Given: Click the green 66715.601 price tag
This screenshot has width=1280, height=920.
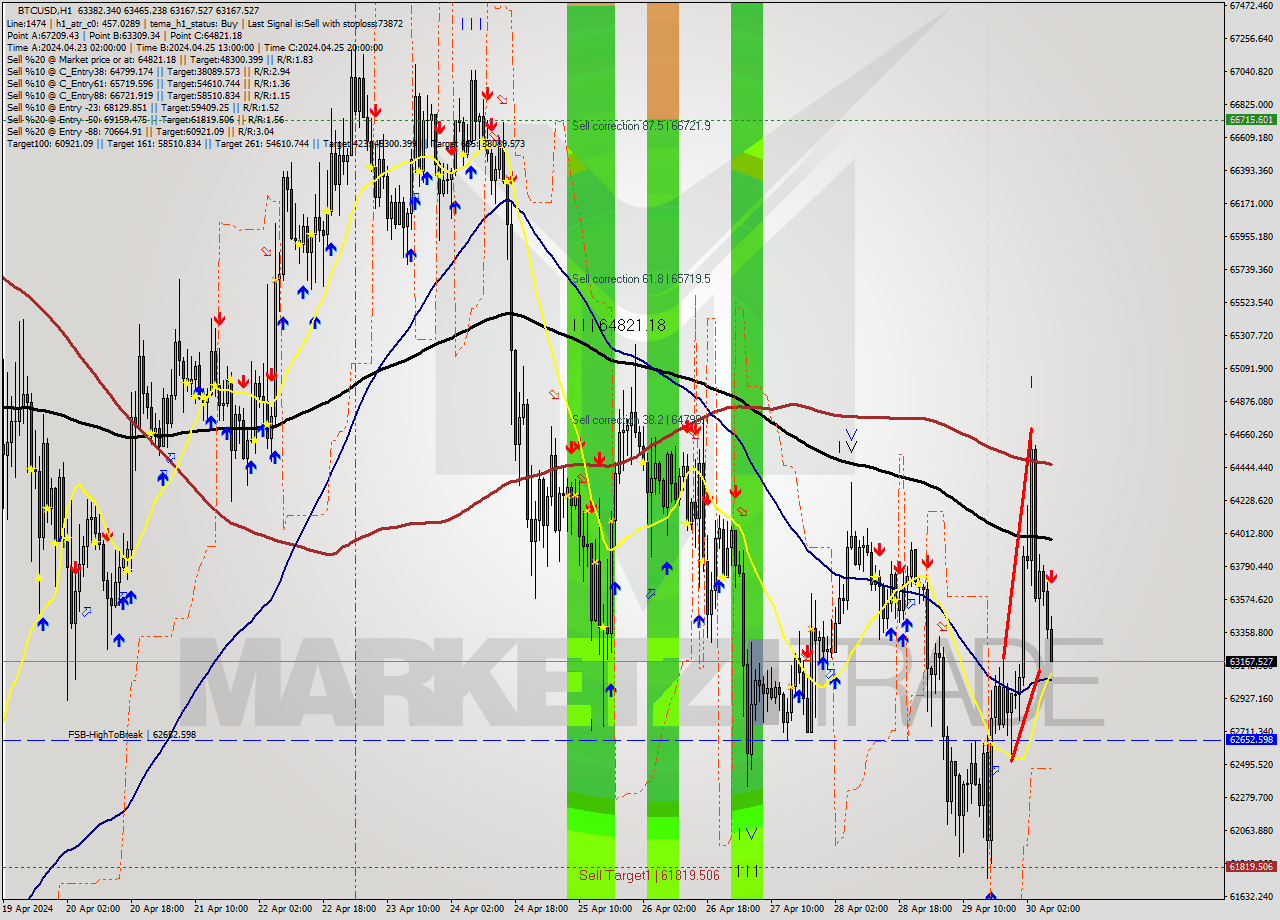Looking at the screenshot, I should 1251,119.
